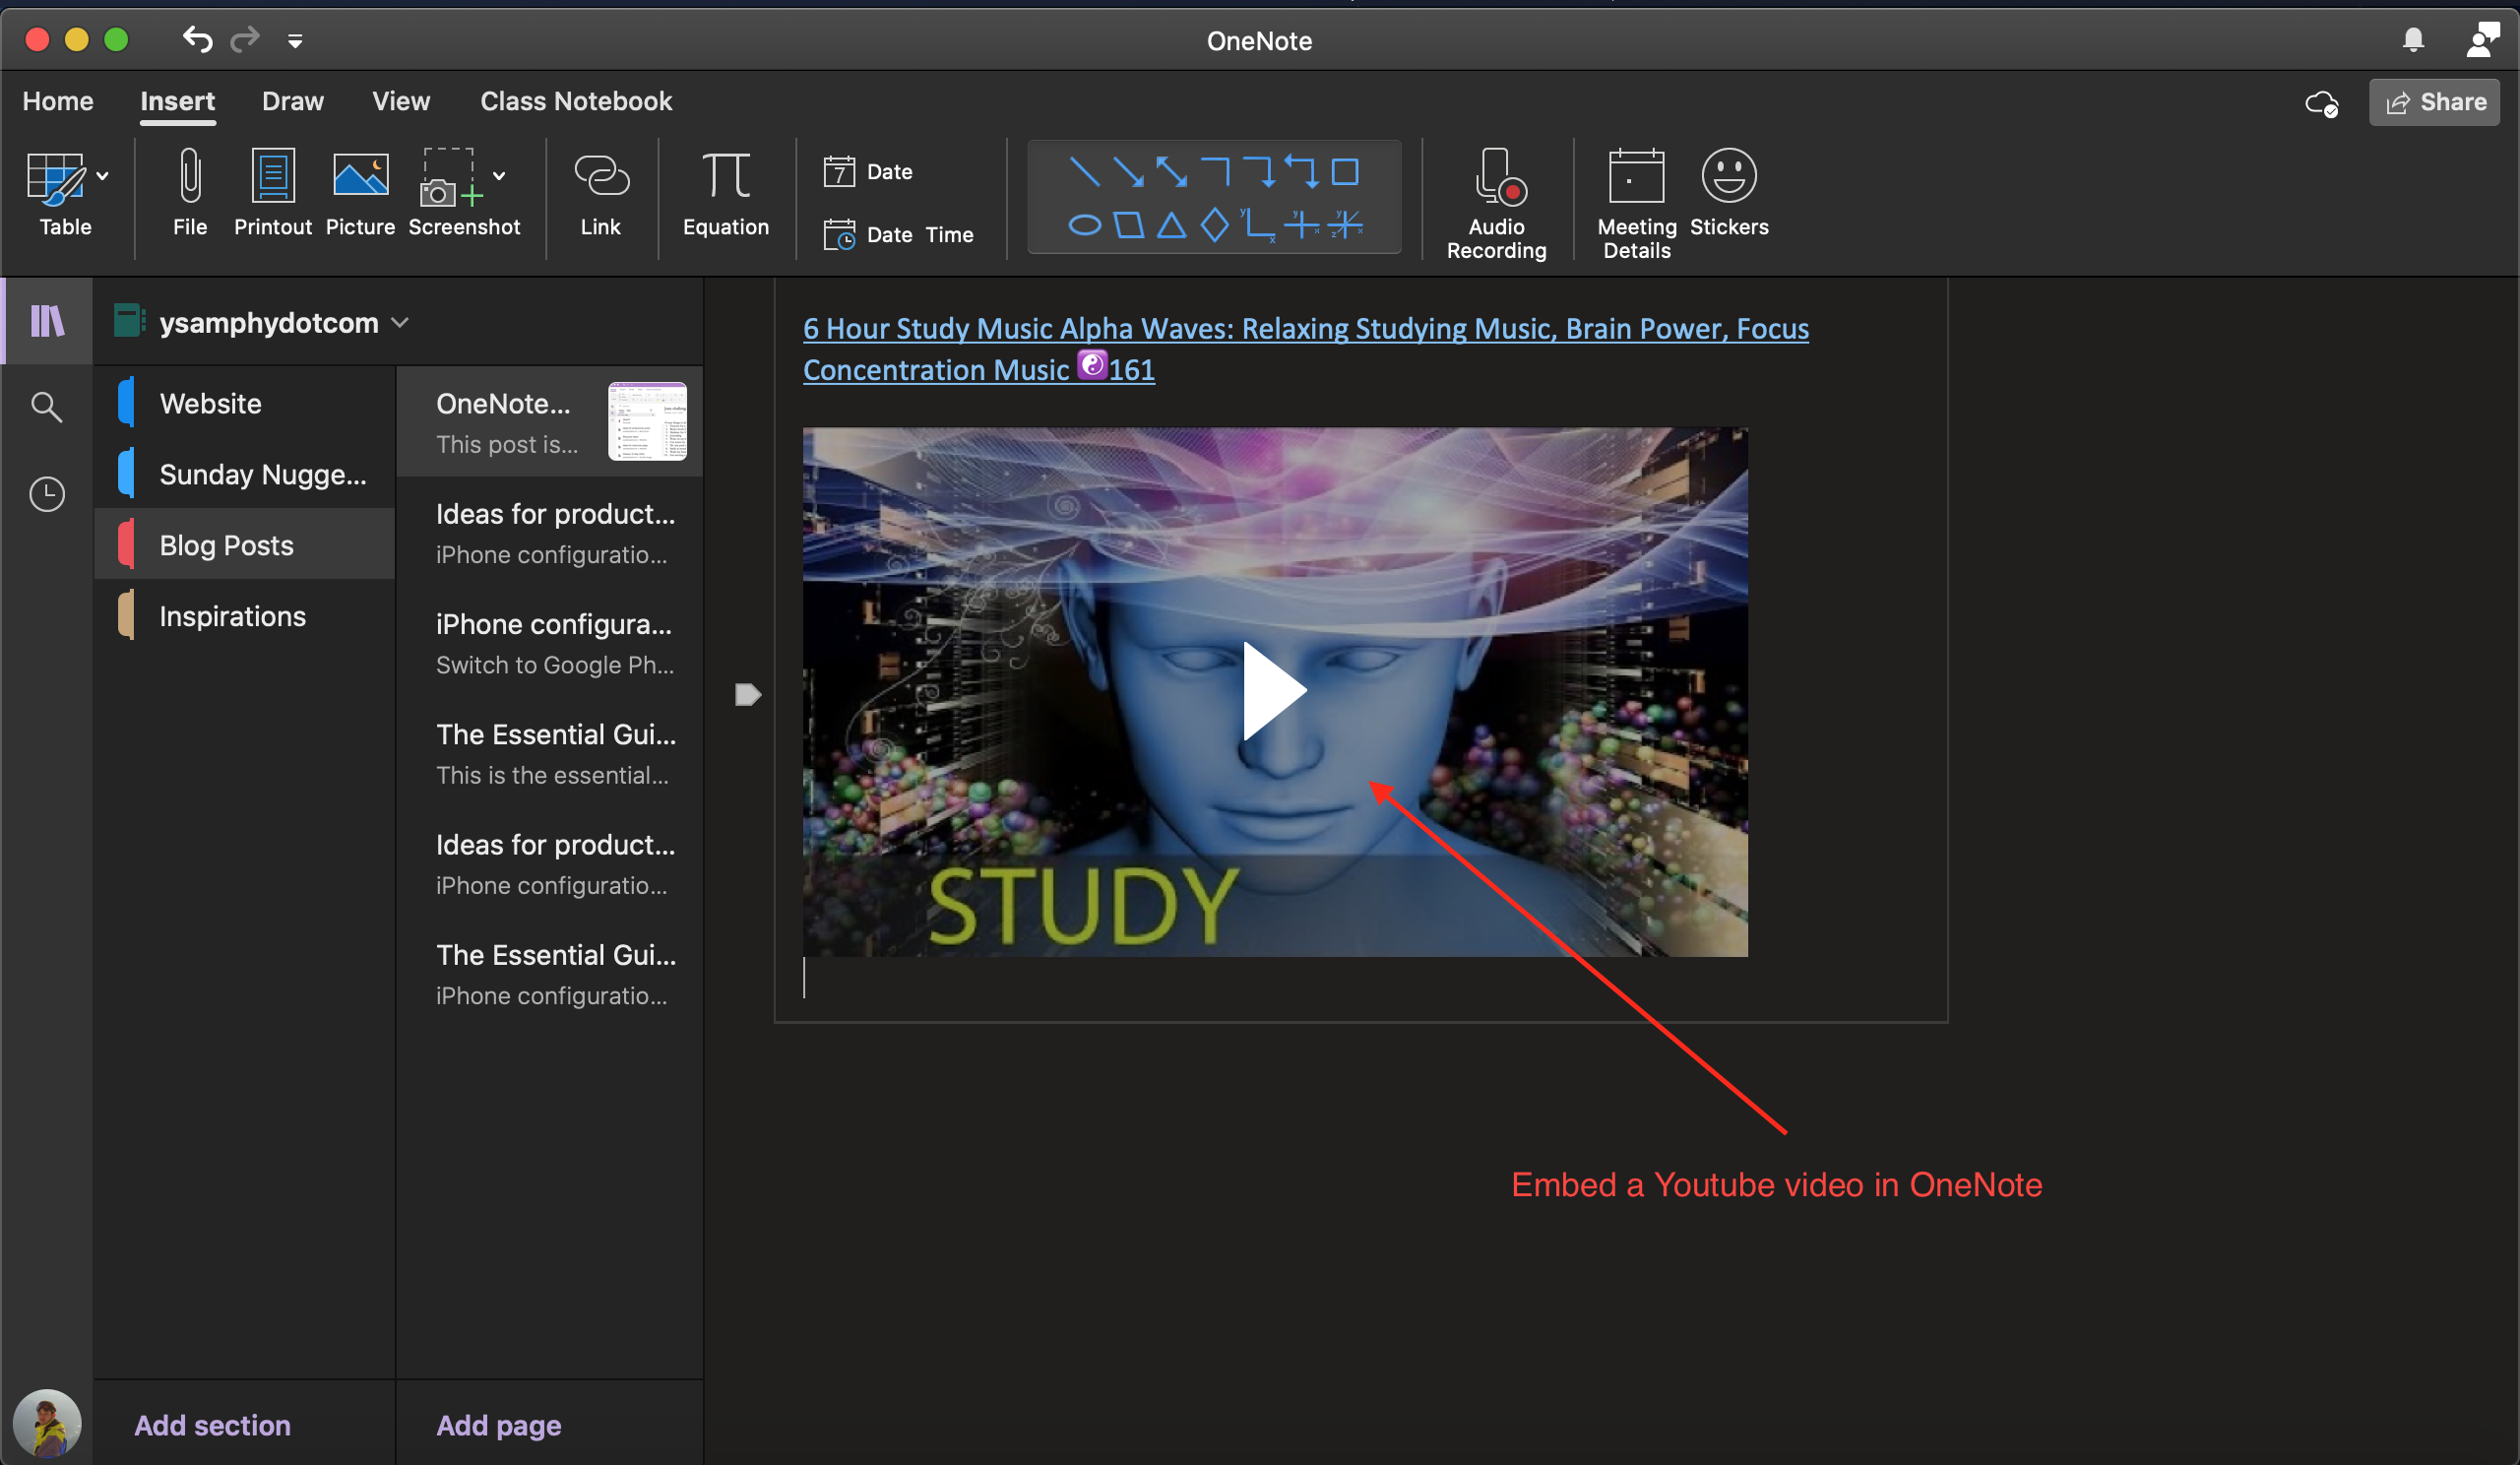Insert a Picture
The height and width of the screenshot is (1465, 2520).
point(360,193)
